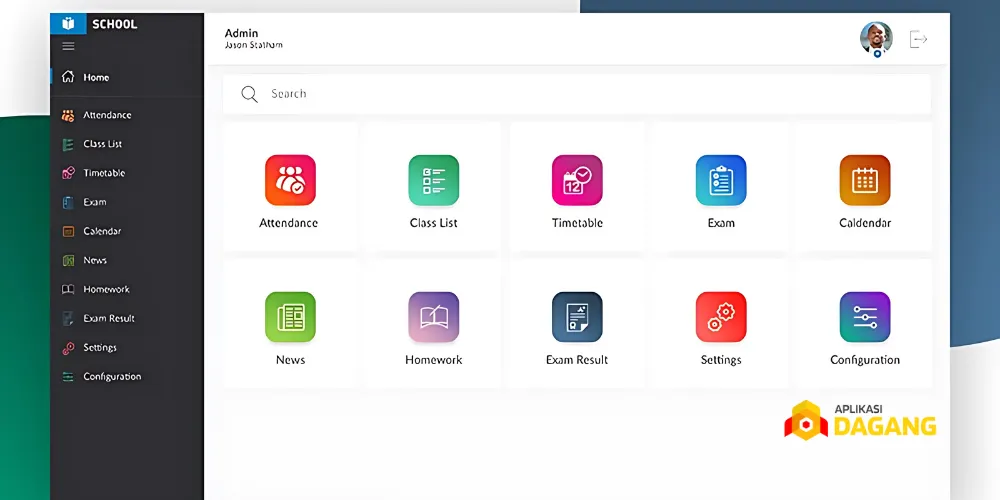Open the Configuration sliders tile

tap(865, 317)
